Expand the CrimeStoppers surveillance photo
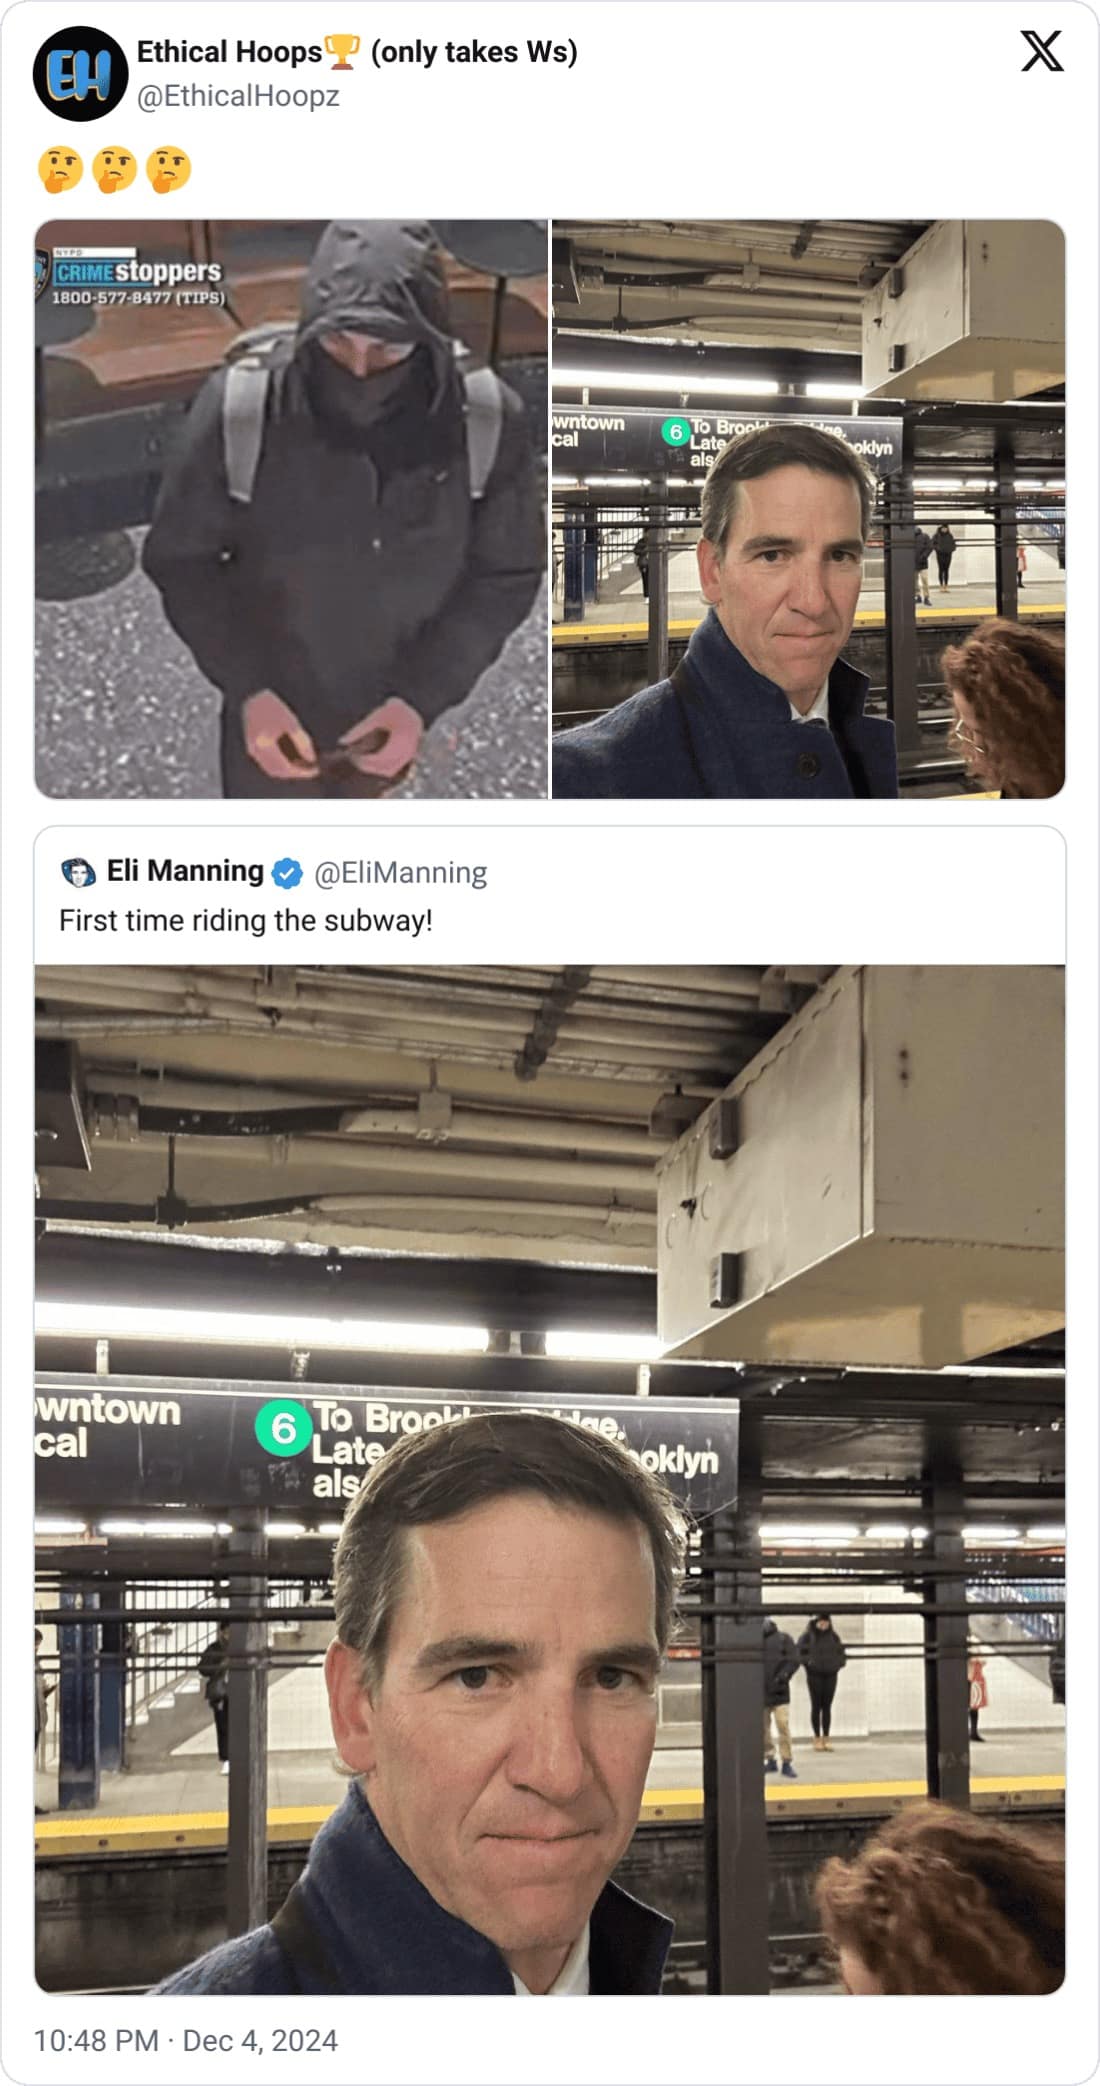 point(291,540)
